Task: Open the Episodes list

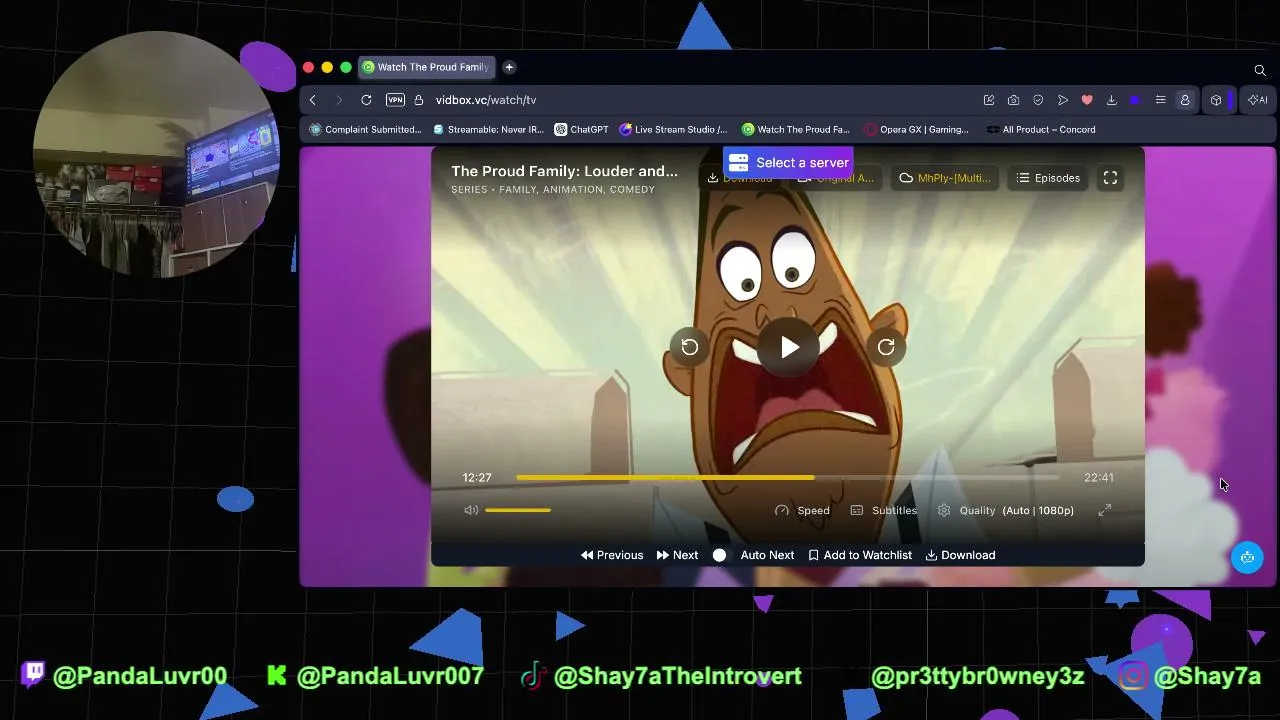Action: click(1048, 178)
